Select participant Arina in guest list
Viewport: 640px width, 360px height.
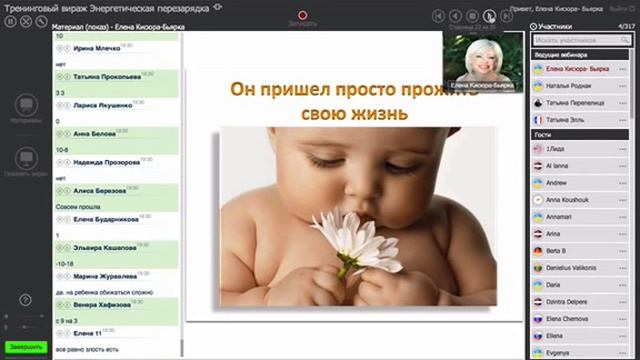580,234
